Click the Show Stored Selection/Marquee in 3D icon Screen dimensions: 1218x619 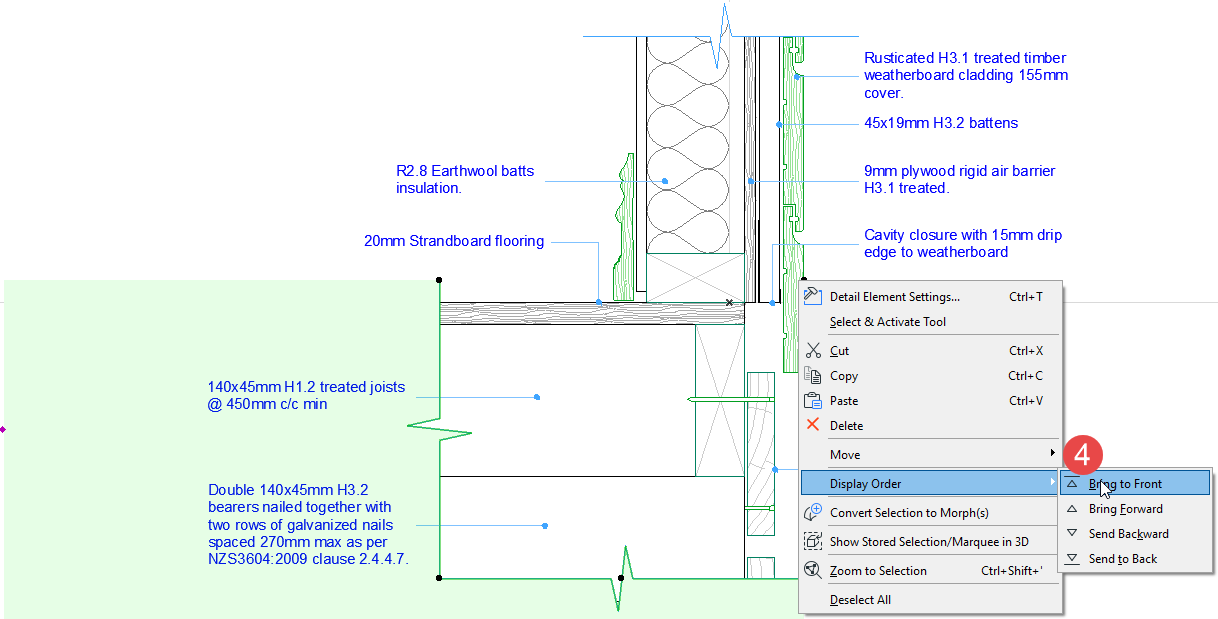pyautogui.click(x=813, y=542)
